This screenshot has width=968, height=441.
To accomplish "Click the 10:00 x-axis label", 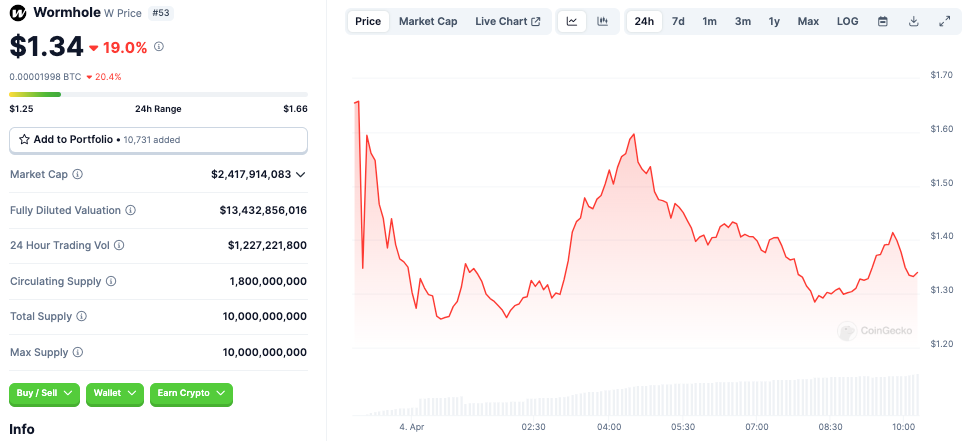I will pos(904,427).
